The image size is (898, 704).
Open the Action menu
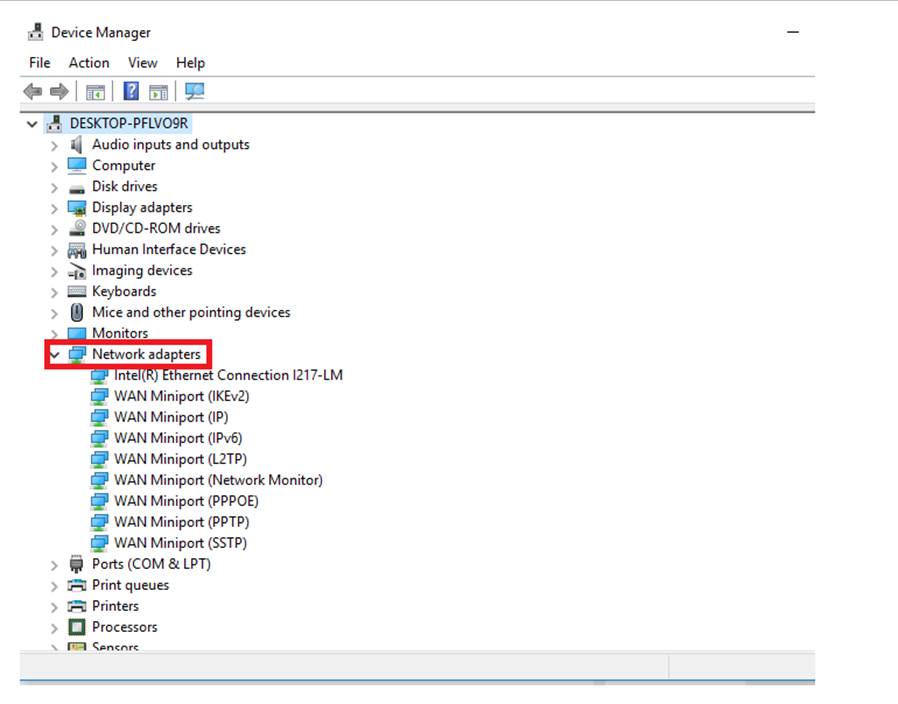point(89,63)
